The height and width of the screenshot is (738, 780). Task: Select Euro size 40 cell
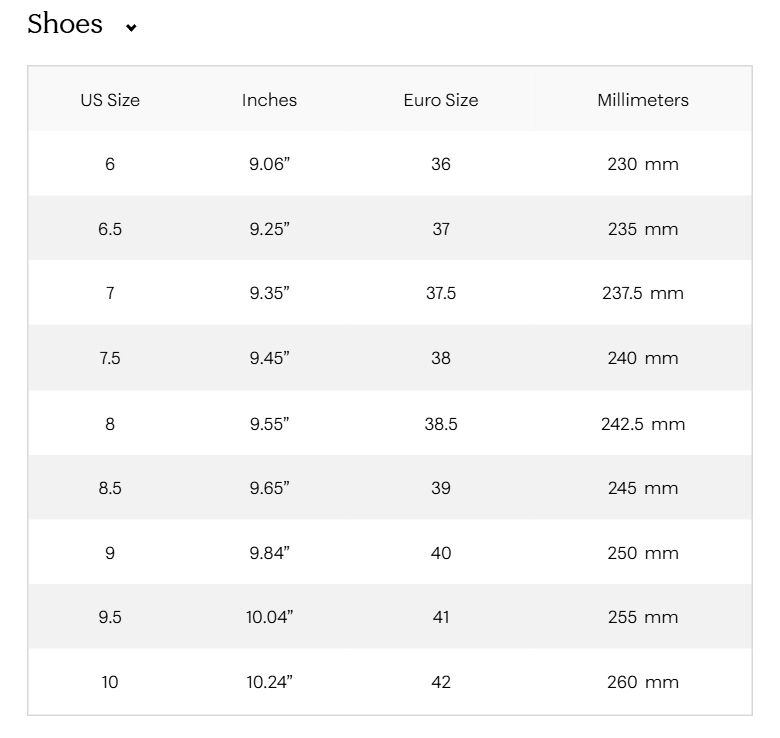point(441,553)
